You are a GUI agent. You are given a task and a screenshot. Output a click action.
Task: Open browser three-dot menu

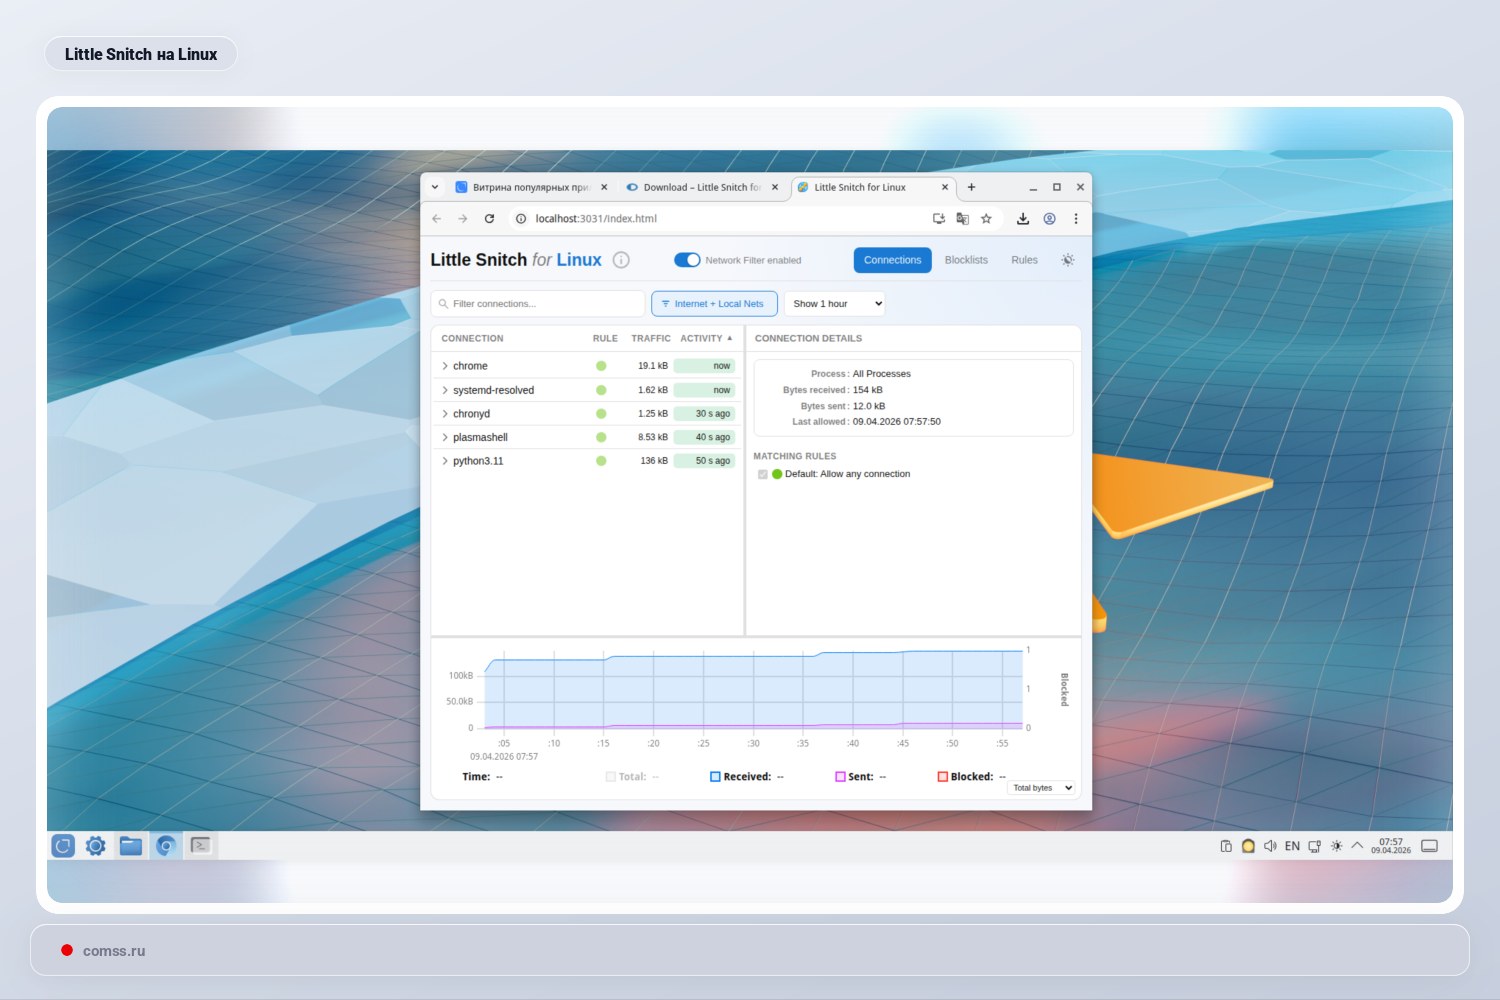1076,219
